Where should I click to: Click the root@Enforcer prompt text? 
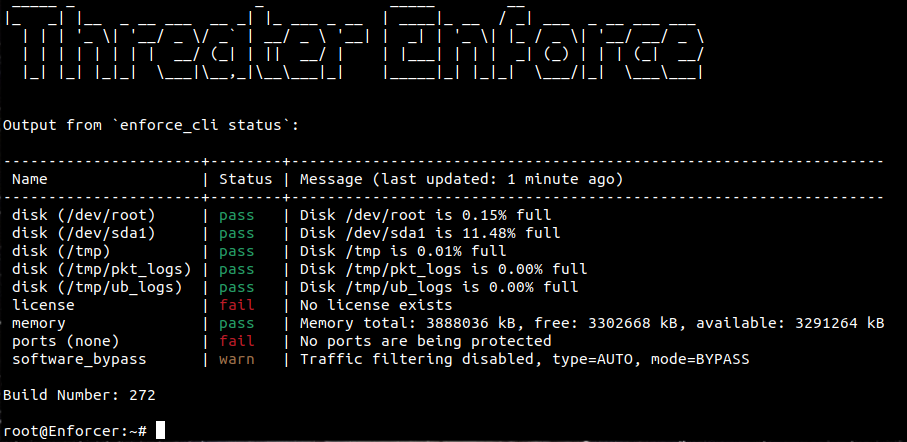pyautogui.click(x=75, y=431)
